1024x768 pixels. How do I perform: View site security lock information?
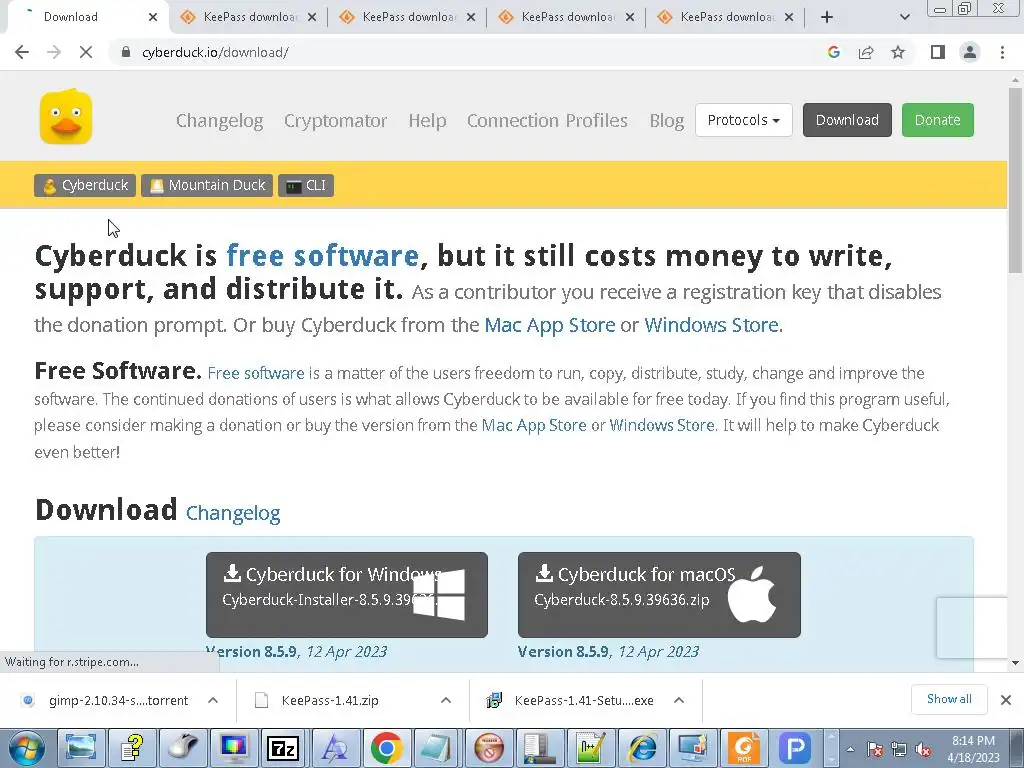[126, 52]
